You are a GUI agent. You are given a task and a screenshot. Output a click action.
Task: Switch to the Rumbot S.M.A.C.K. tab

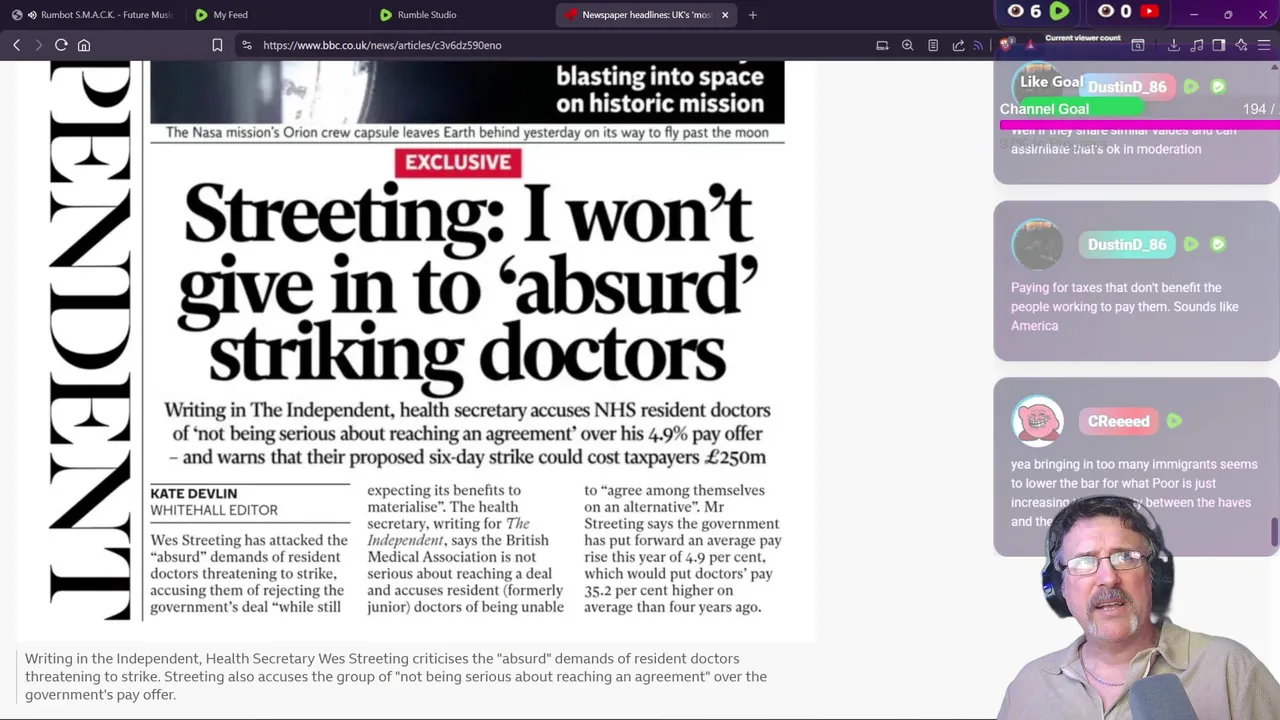(95, 15)
